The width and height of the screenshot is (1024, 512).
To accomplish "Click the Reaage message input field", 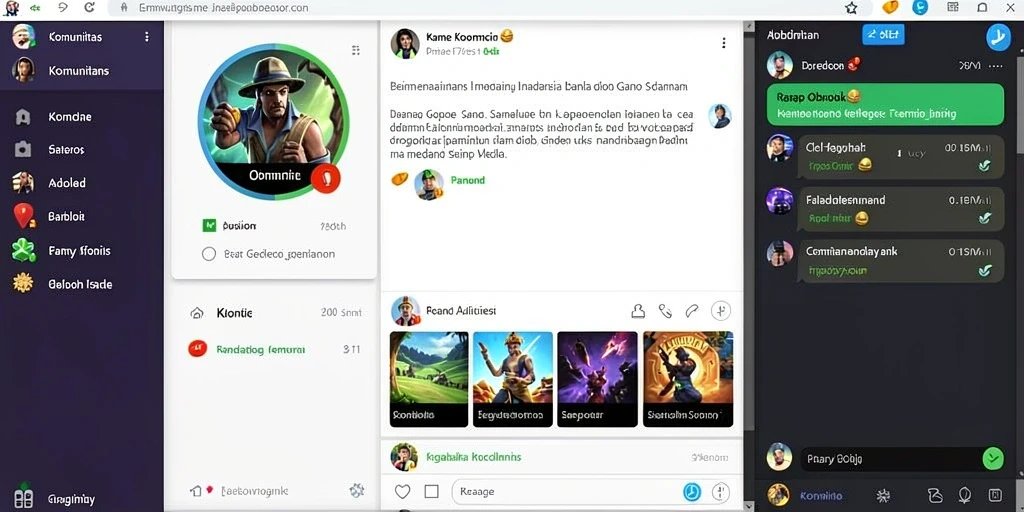I will pos(564,492).
